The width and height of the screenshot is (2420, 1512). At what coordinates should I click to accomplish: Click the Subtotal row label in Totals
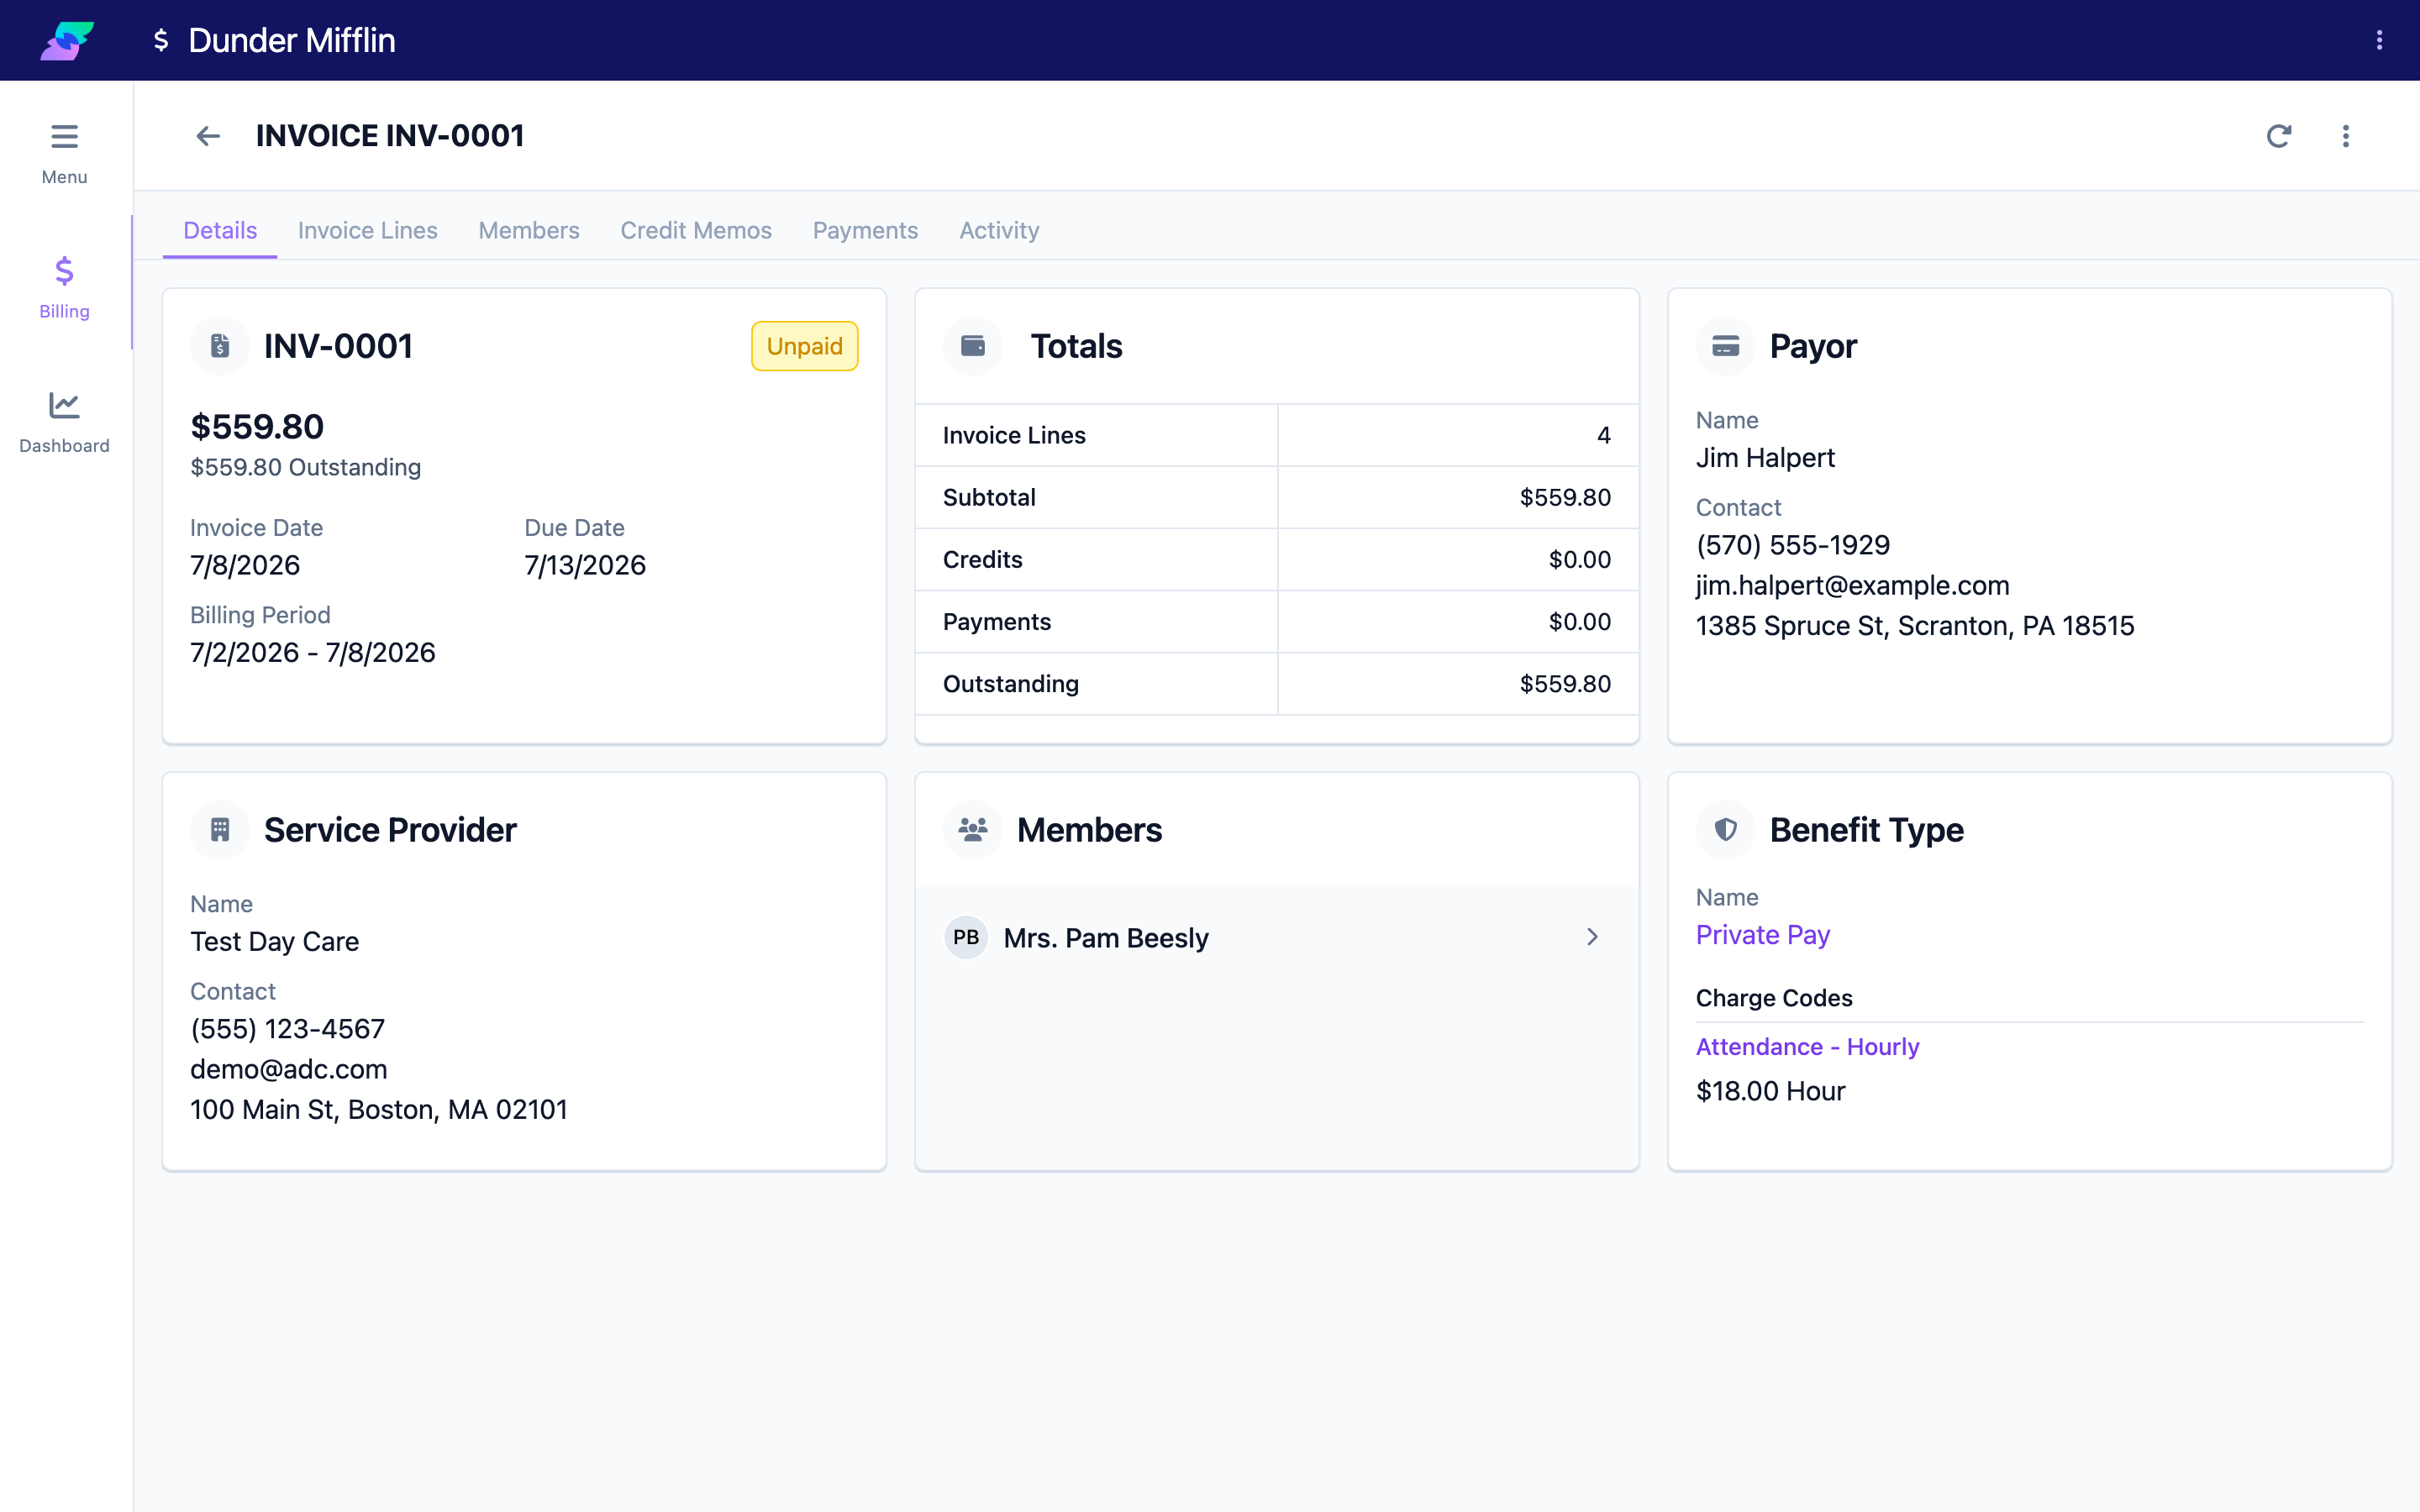(989, 497)
